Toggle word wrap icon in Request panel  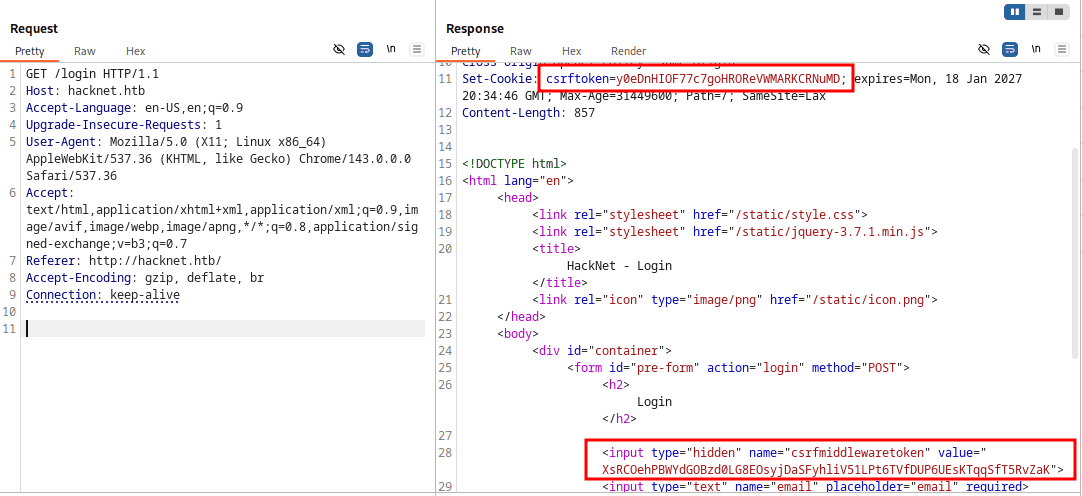(x=365, y=49)
